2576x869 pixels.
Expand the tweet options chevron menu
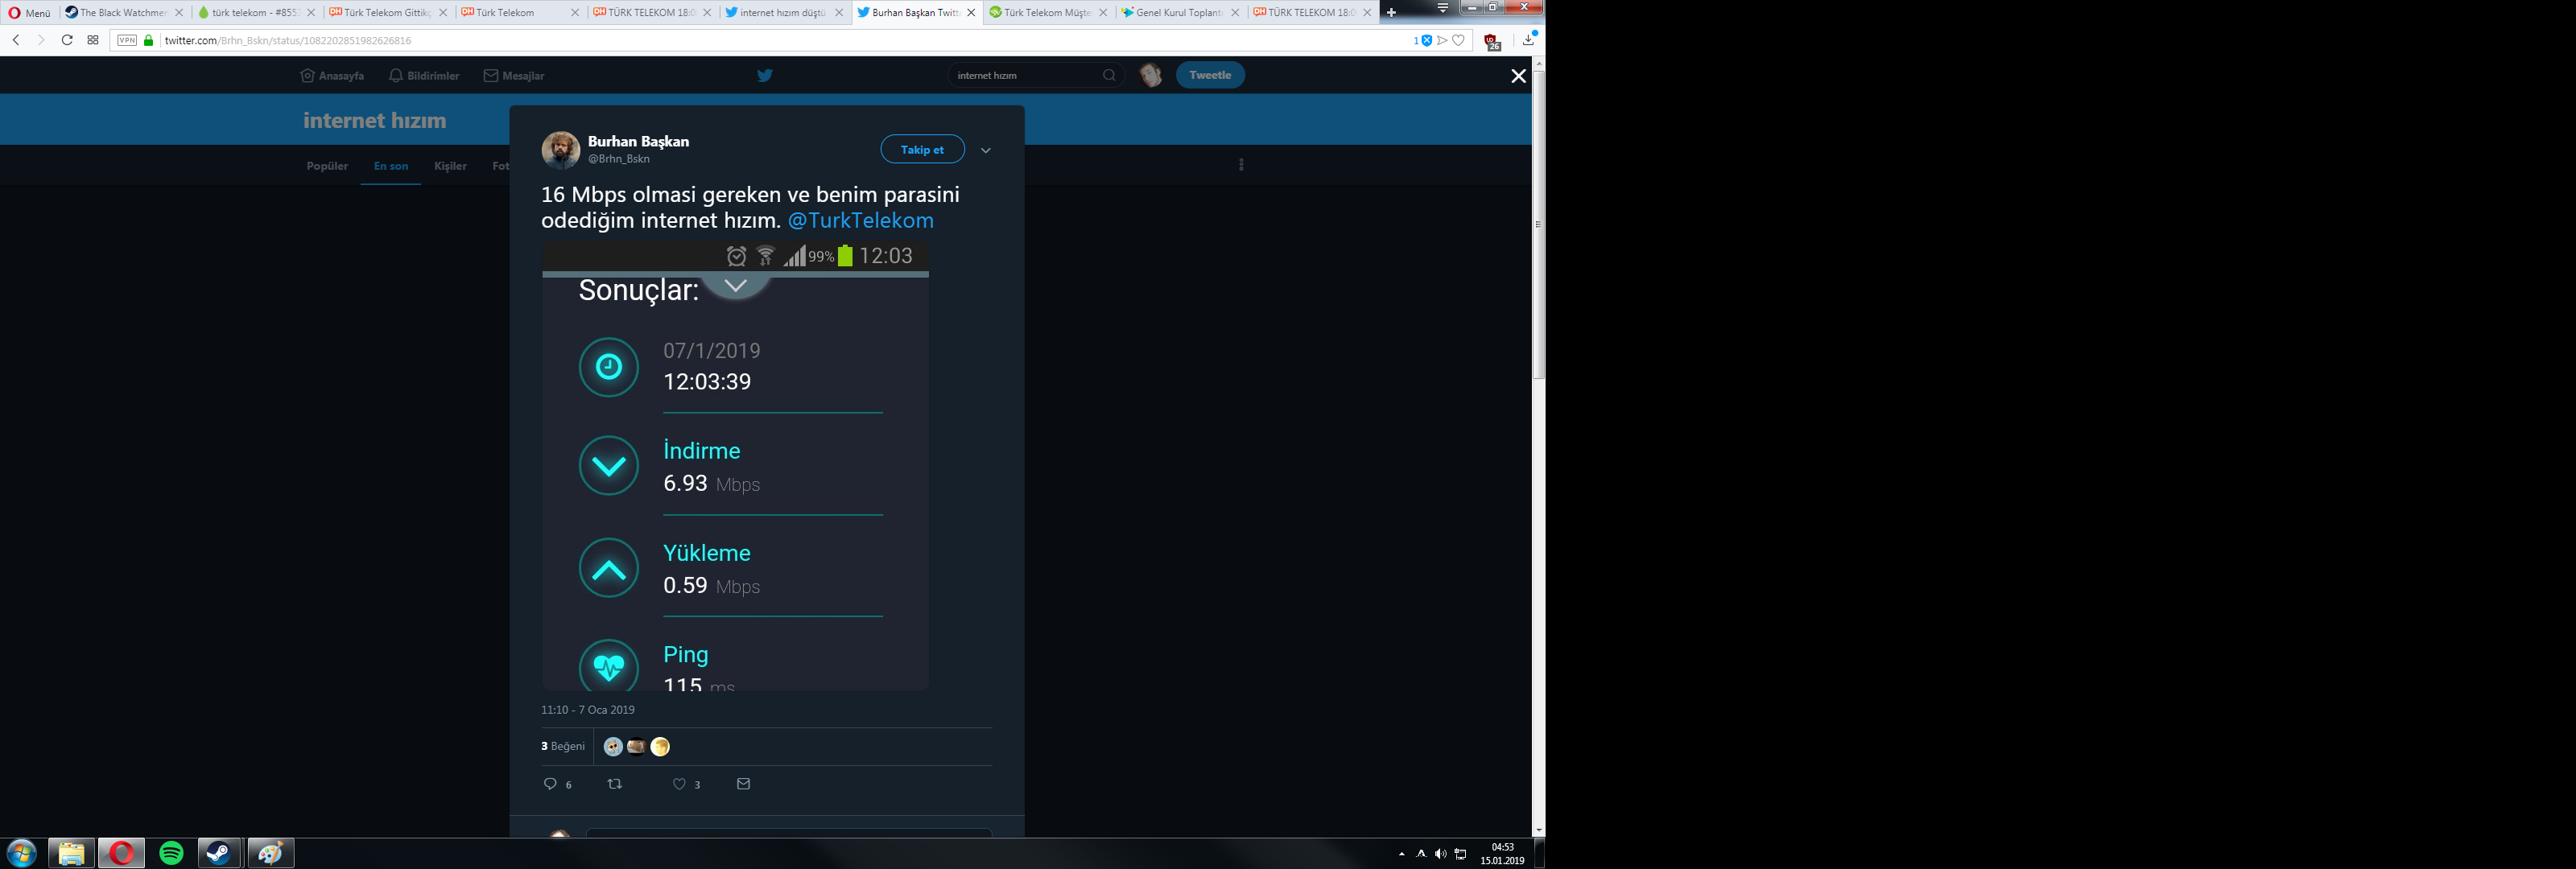(985, 150)
